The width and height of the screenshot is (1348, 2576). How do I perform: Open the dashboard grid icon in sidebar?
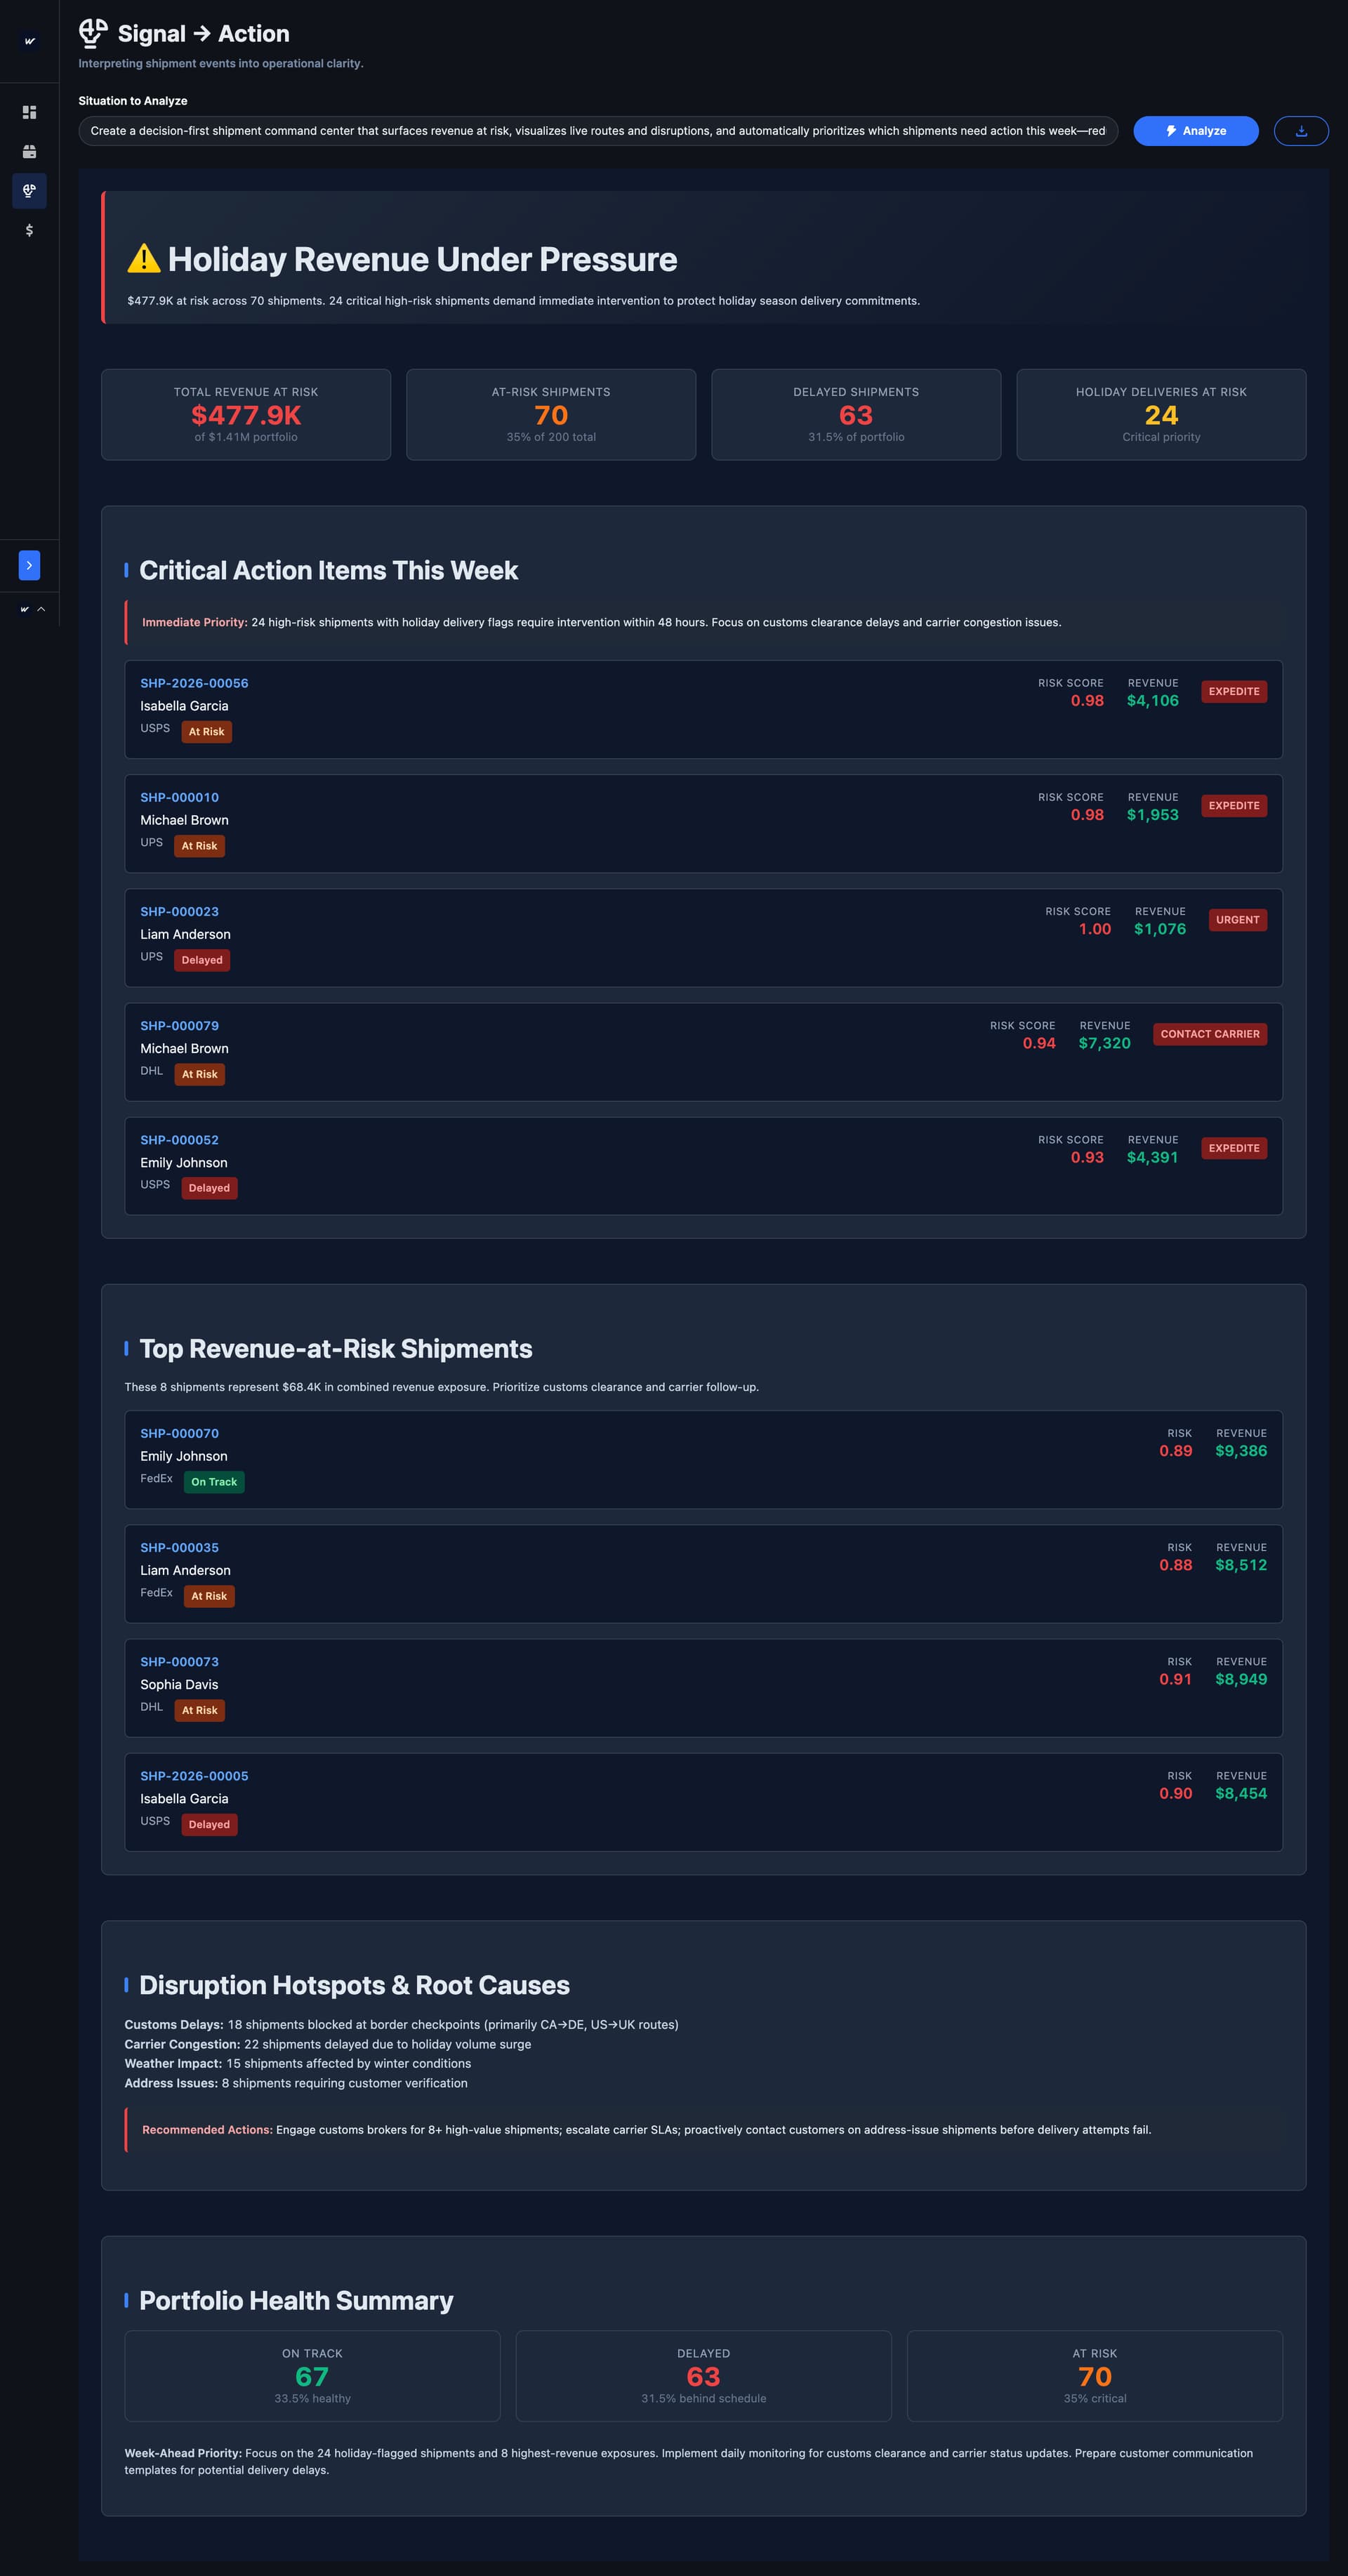[29, 113]
